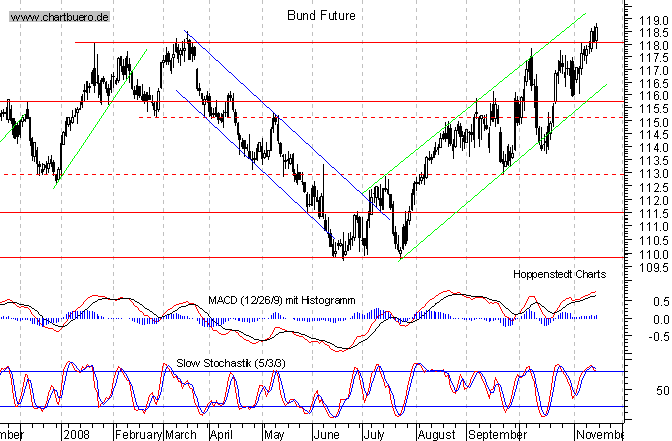Click the 118.0 price axis value

click(654, 46)
